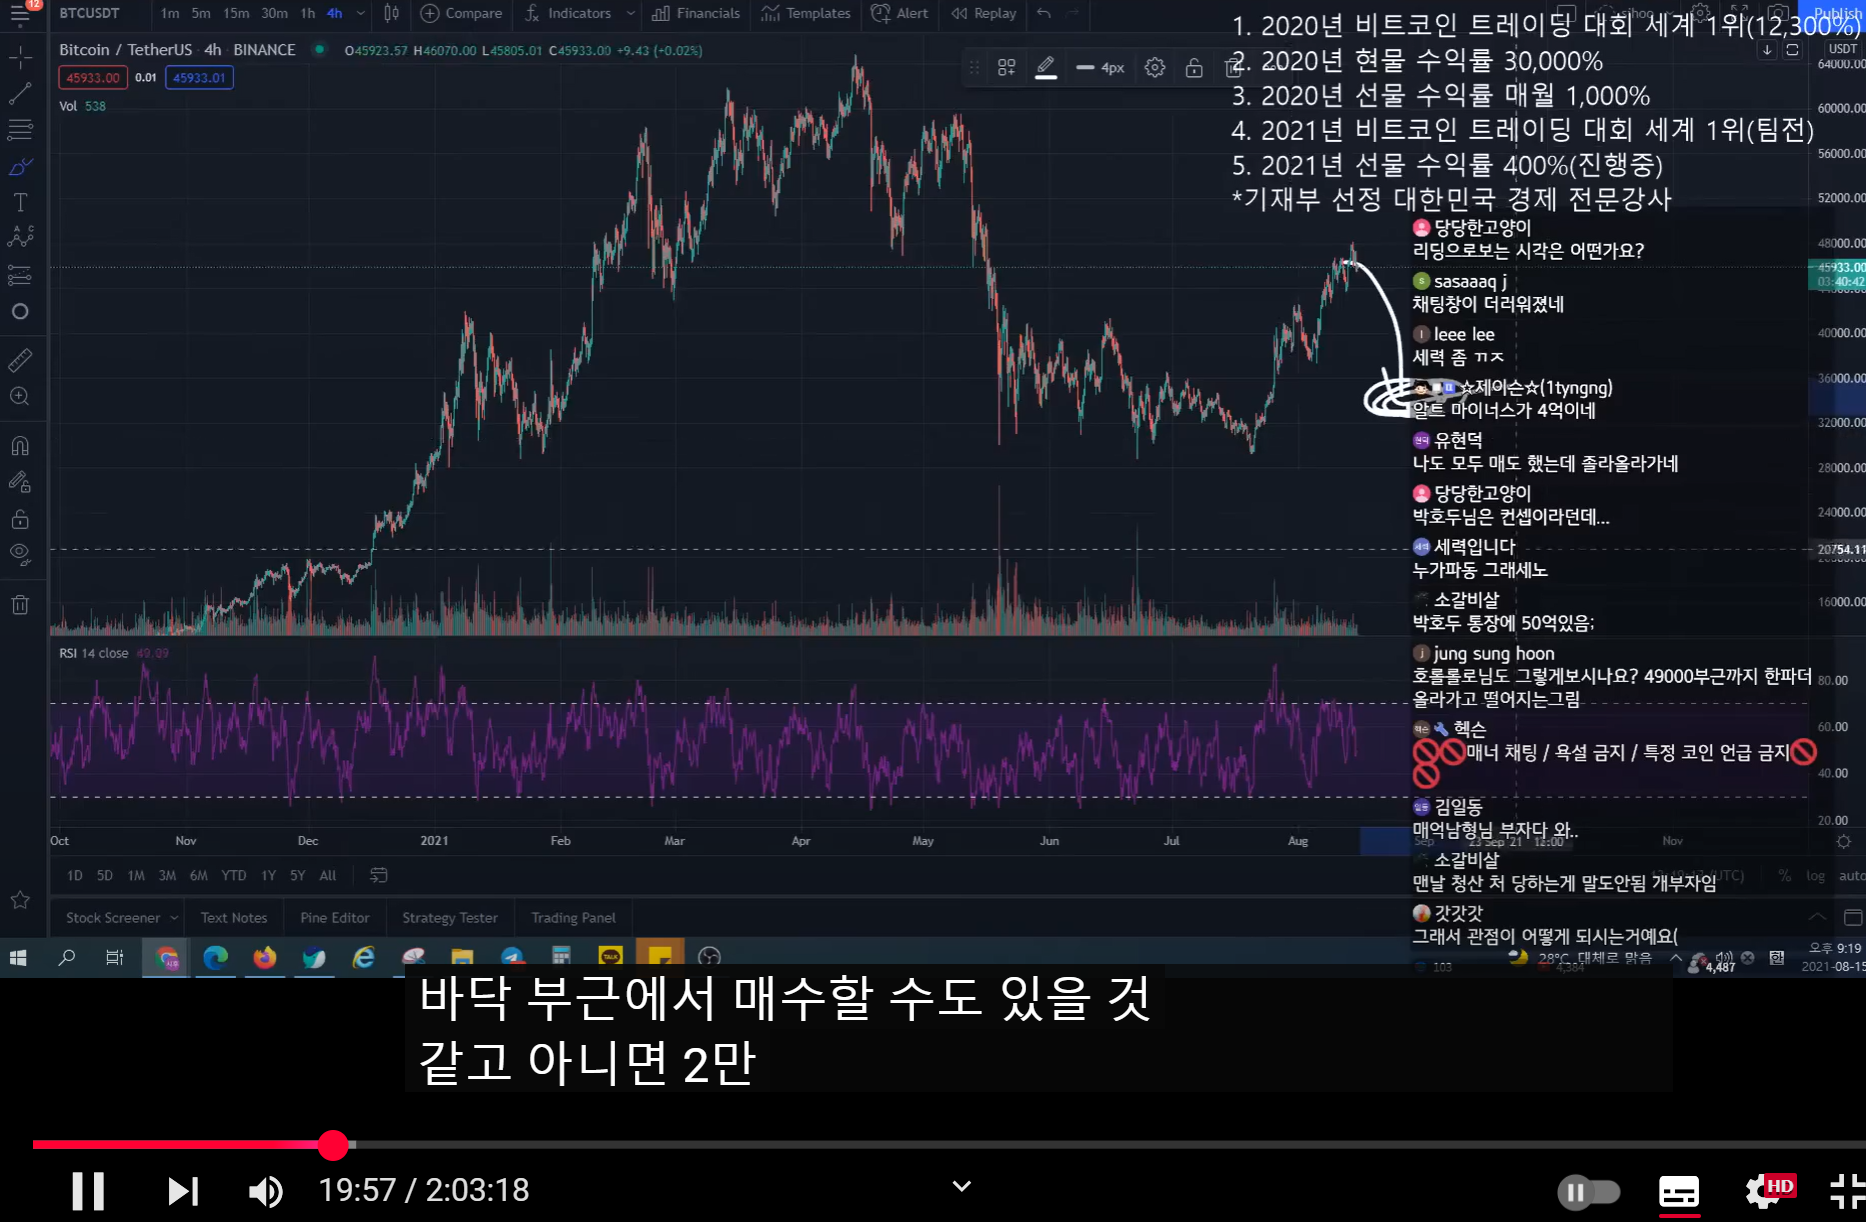
Task: Click the BTCUSDT symbol search field
Action: [x=90, y=13]
